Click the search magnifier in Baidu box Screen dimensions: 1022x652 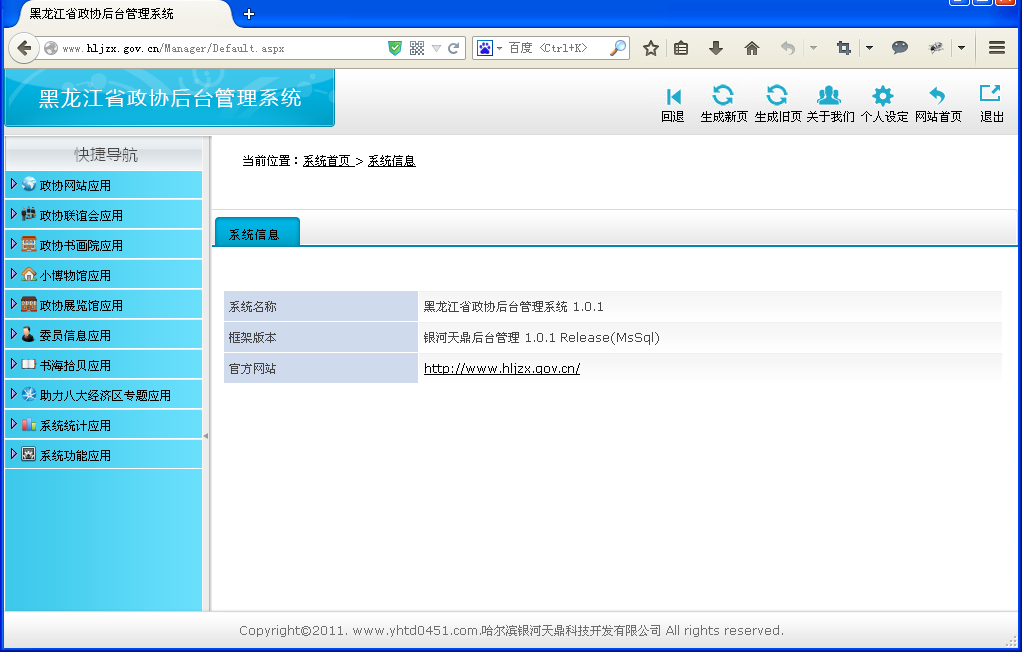617,48
